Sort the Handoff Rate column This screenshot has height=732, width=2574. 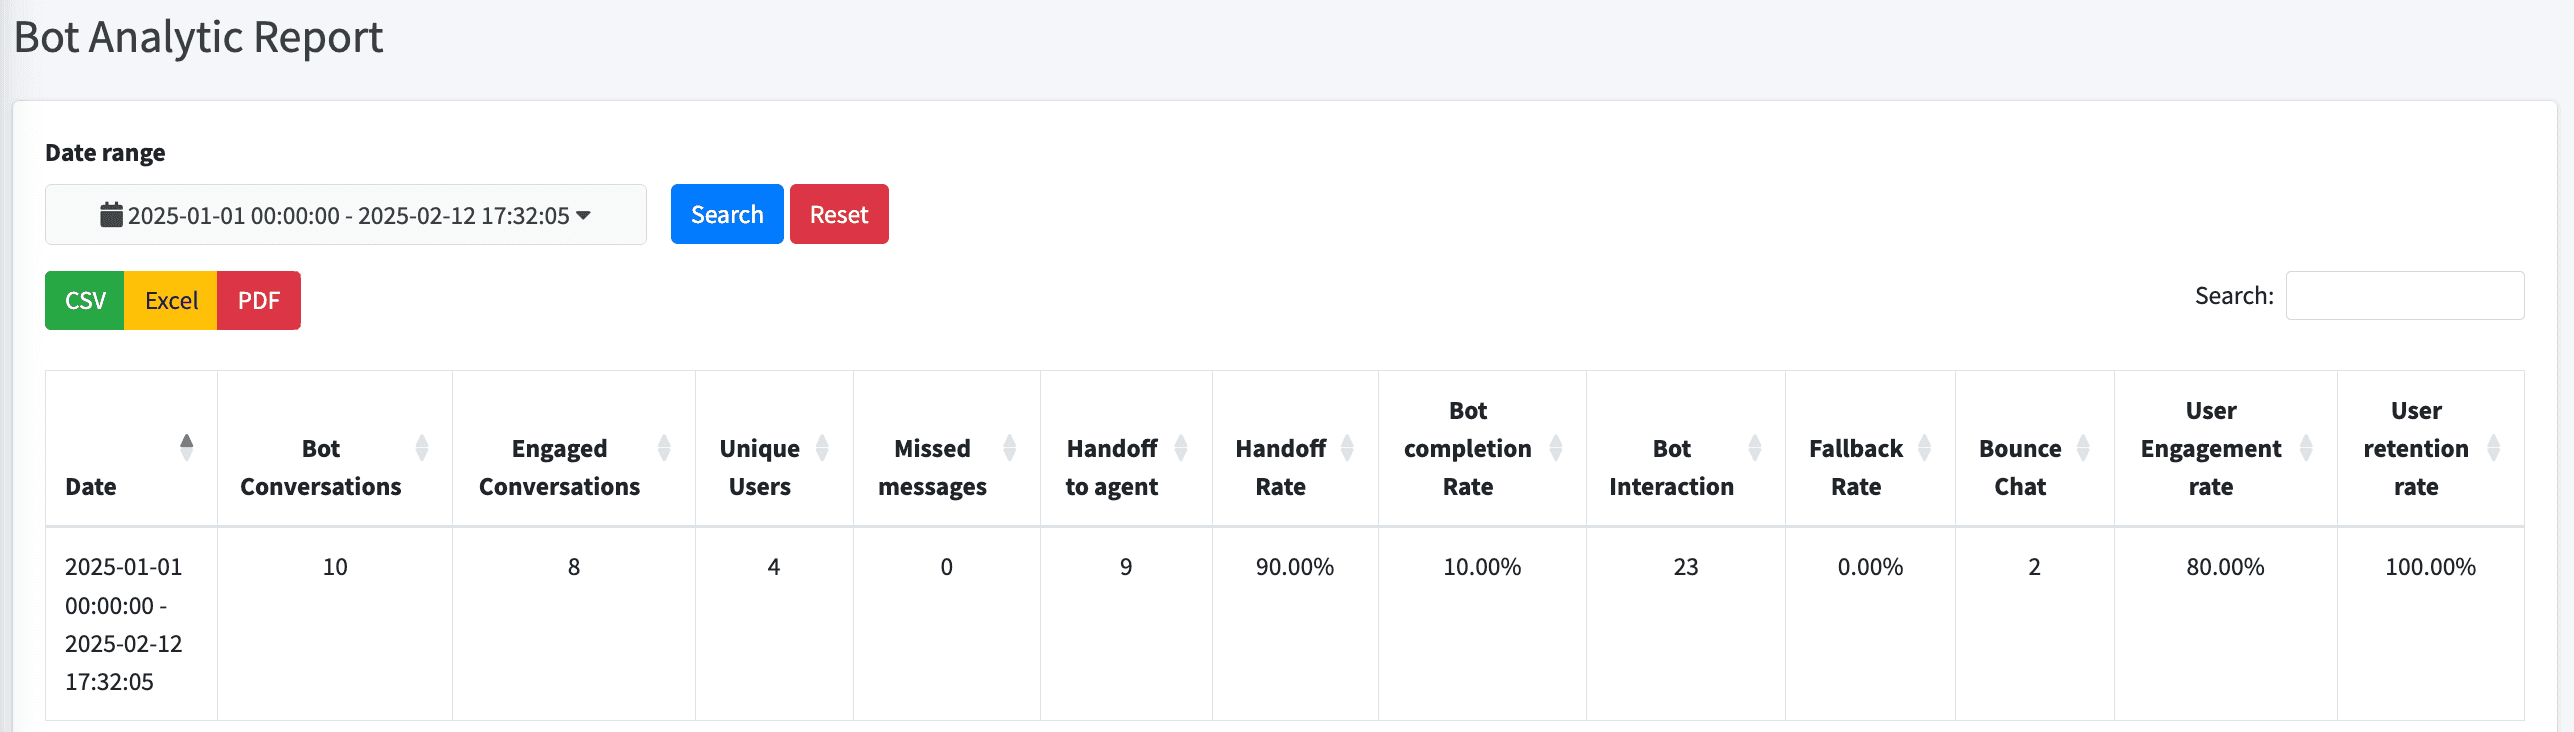click(1346, 448)
